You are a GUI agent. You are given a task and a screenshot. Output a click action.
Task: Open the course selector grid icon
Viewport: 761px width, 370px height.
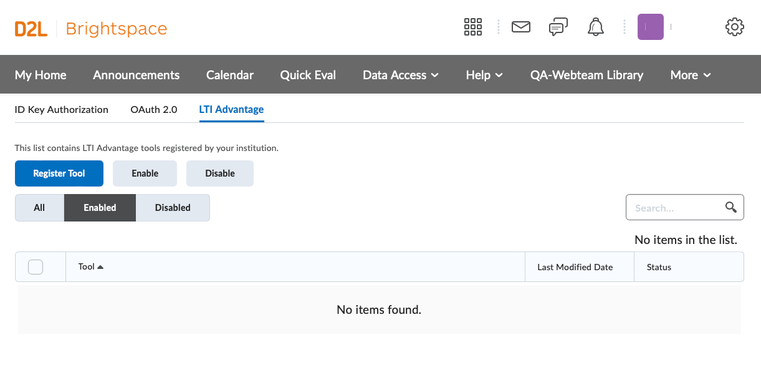click(x=473, y=27)
